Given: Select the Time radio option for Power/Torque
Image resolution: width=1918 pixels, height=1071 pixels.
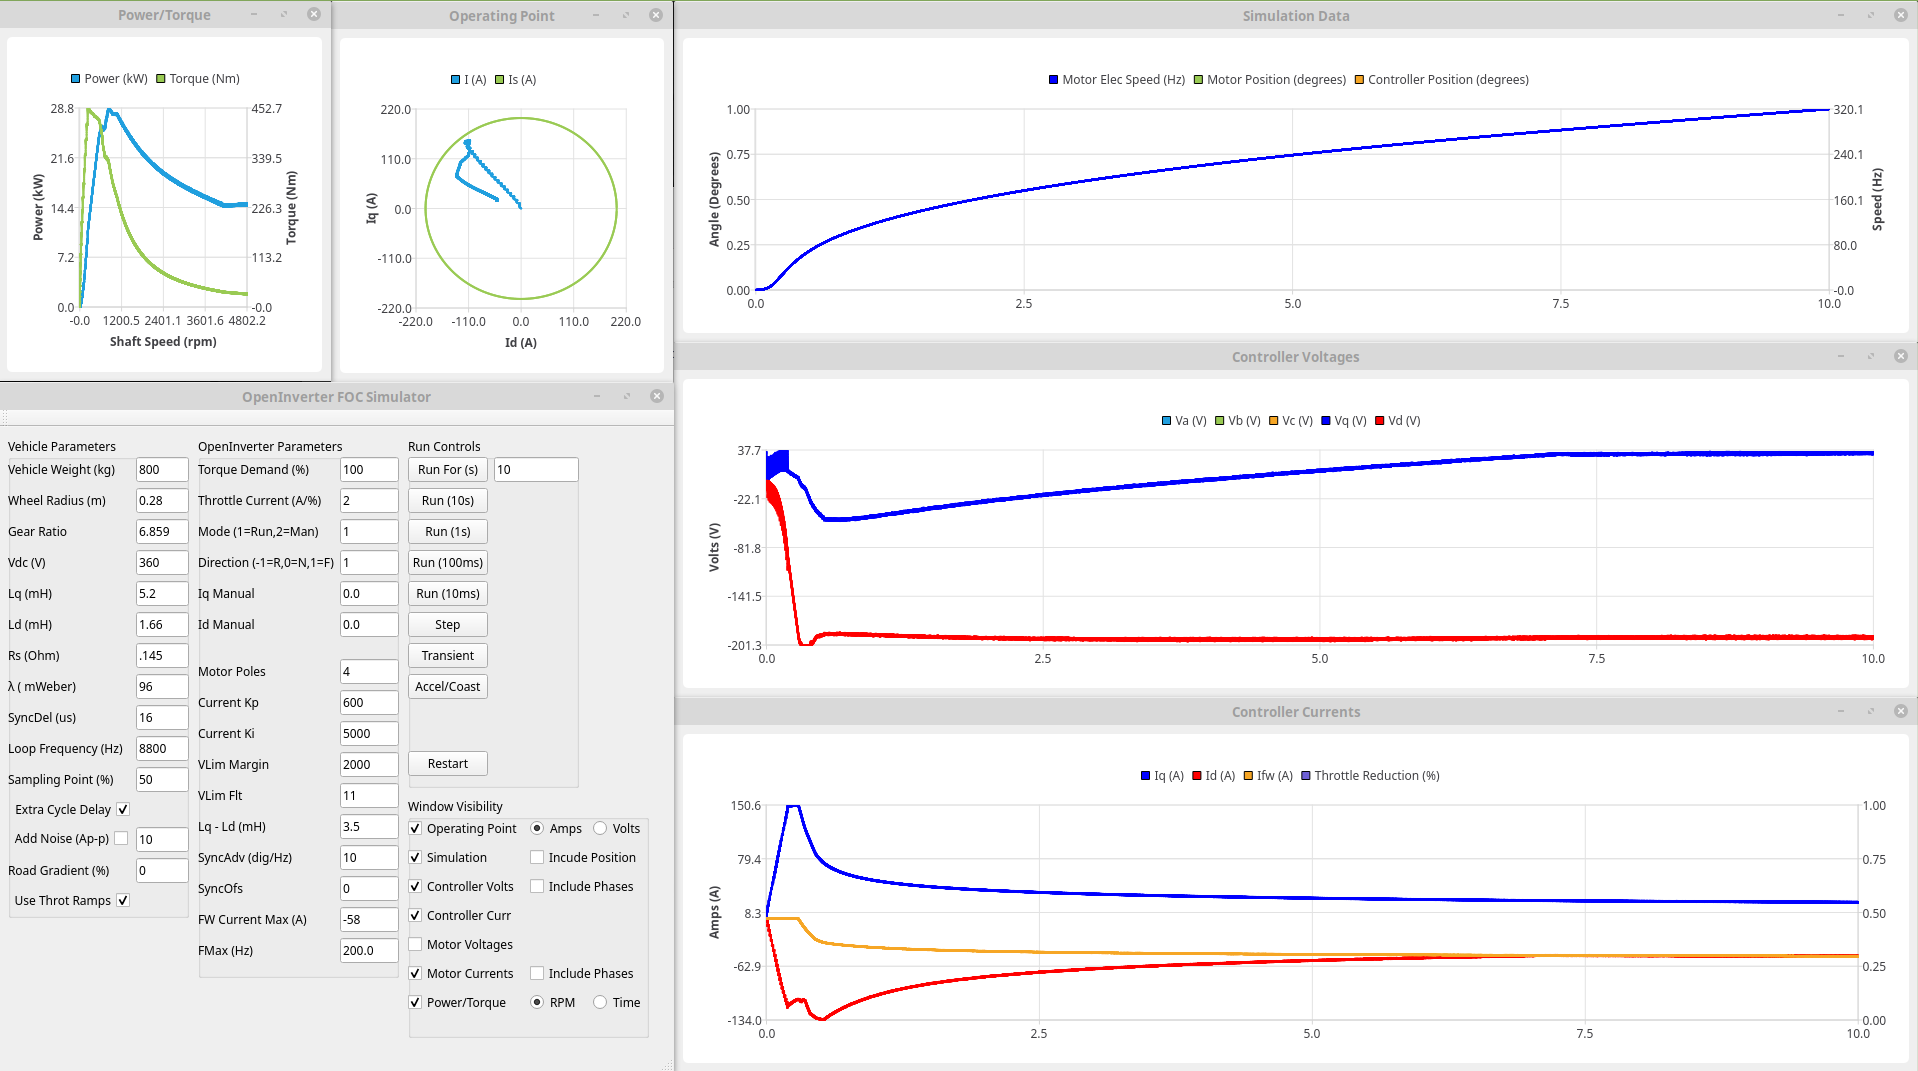Looking at the screenshot, I should (x=600, y=1002).
